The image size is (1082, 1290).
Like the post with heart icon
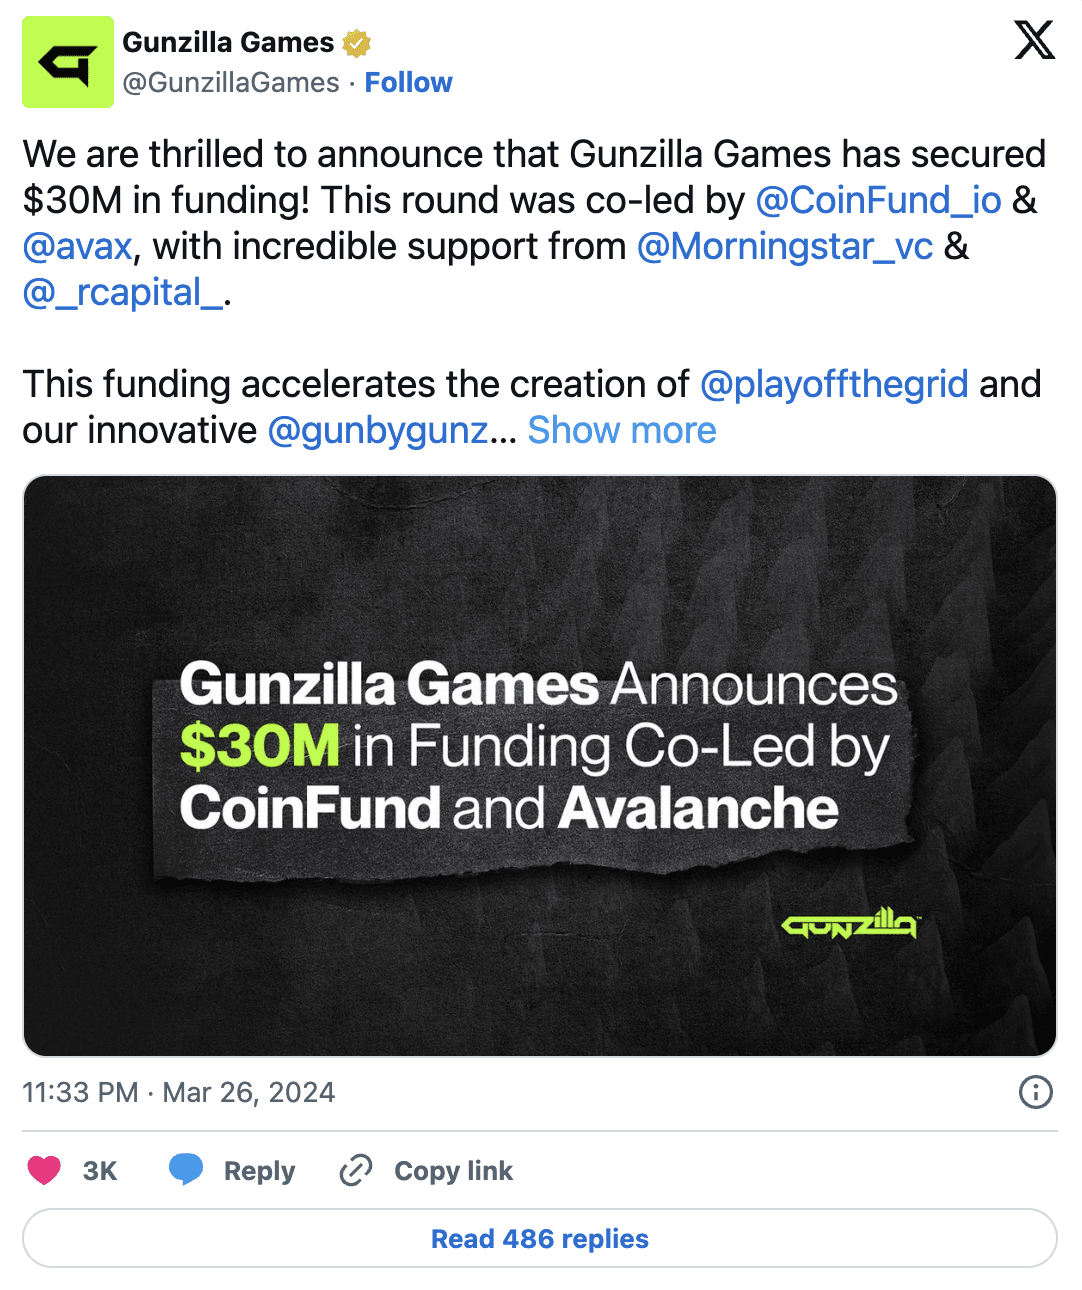44,1170
